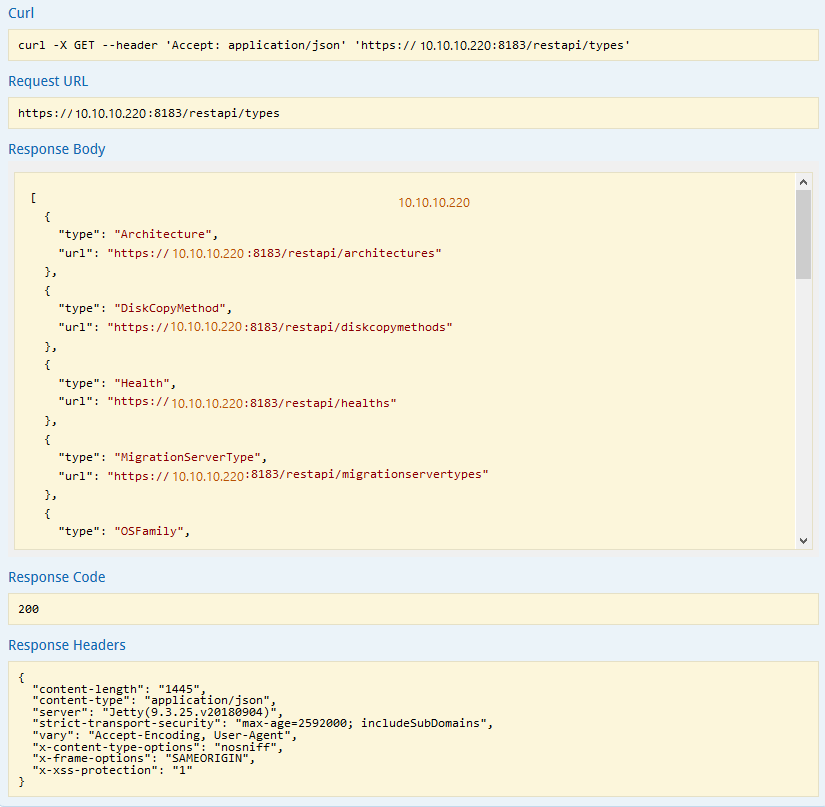Select the Request URL heading
The width and height of the screenshot is (825, 807).
coord(48,81)
